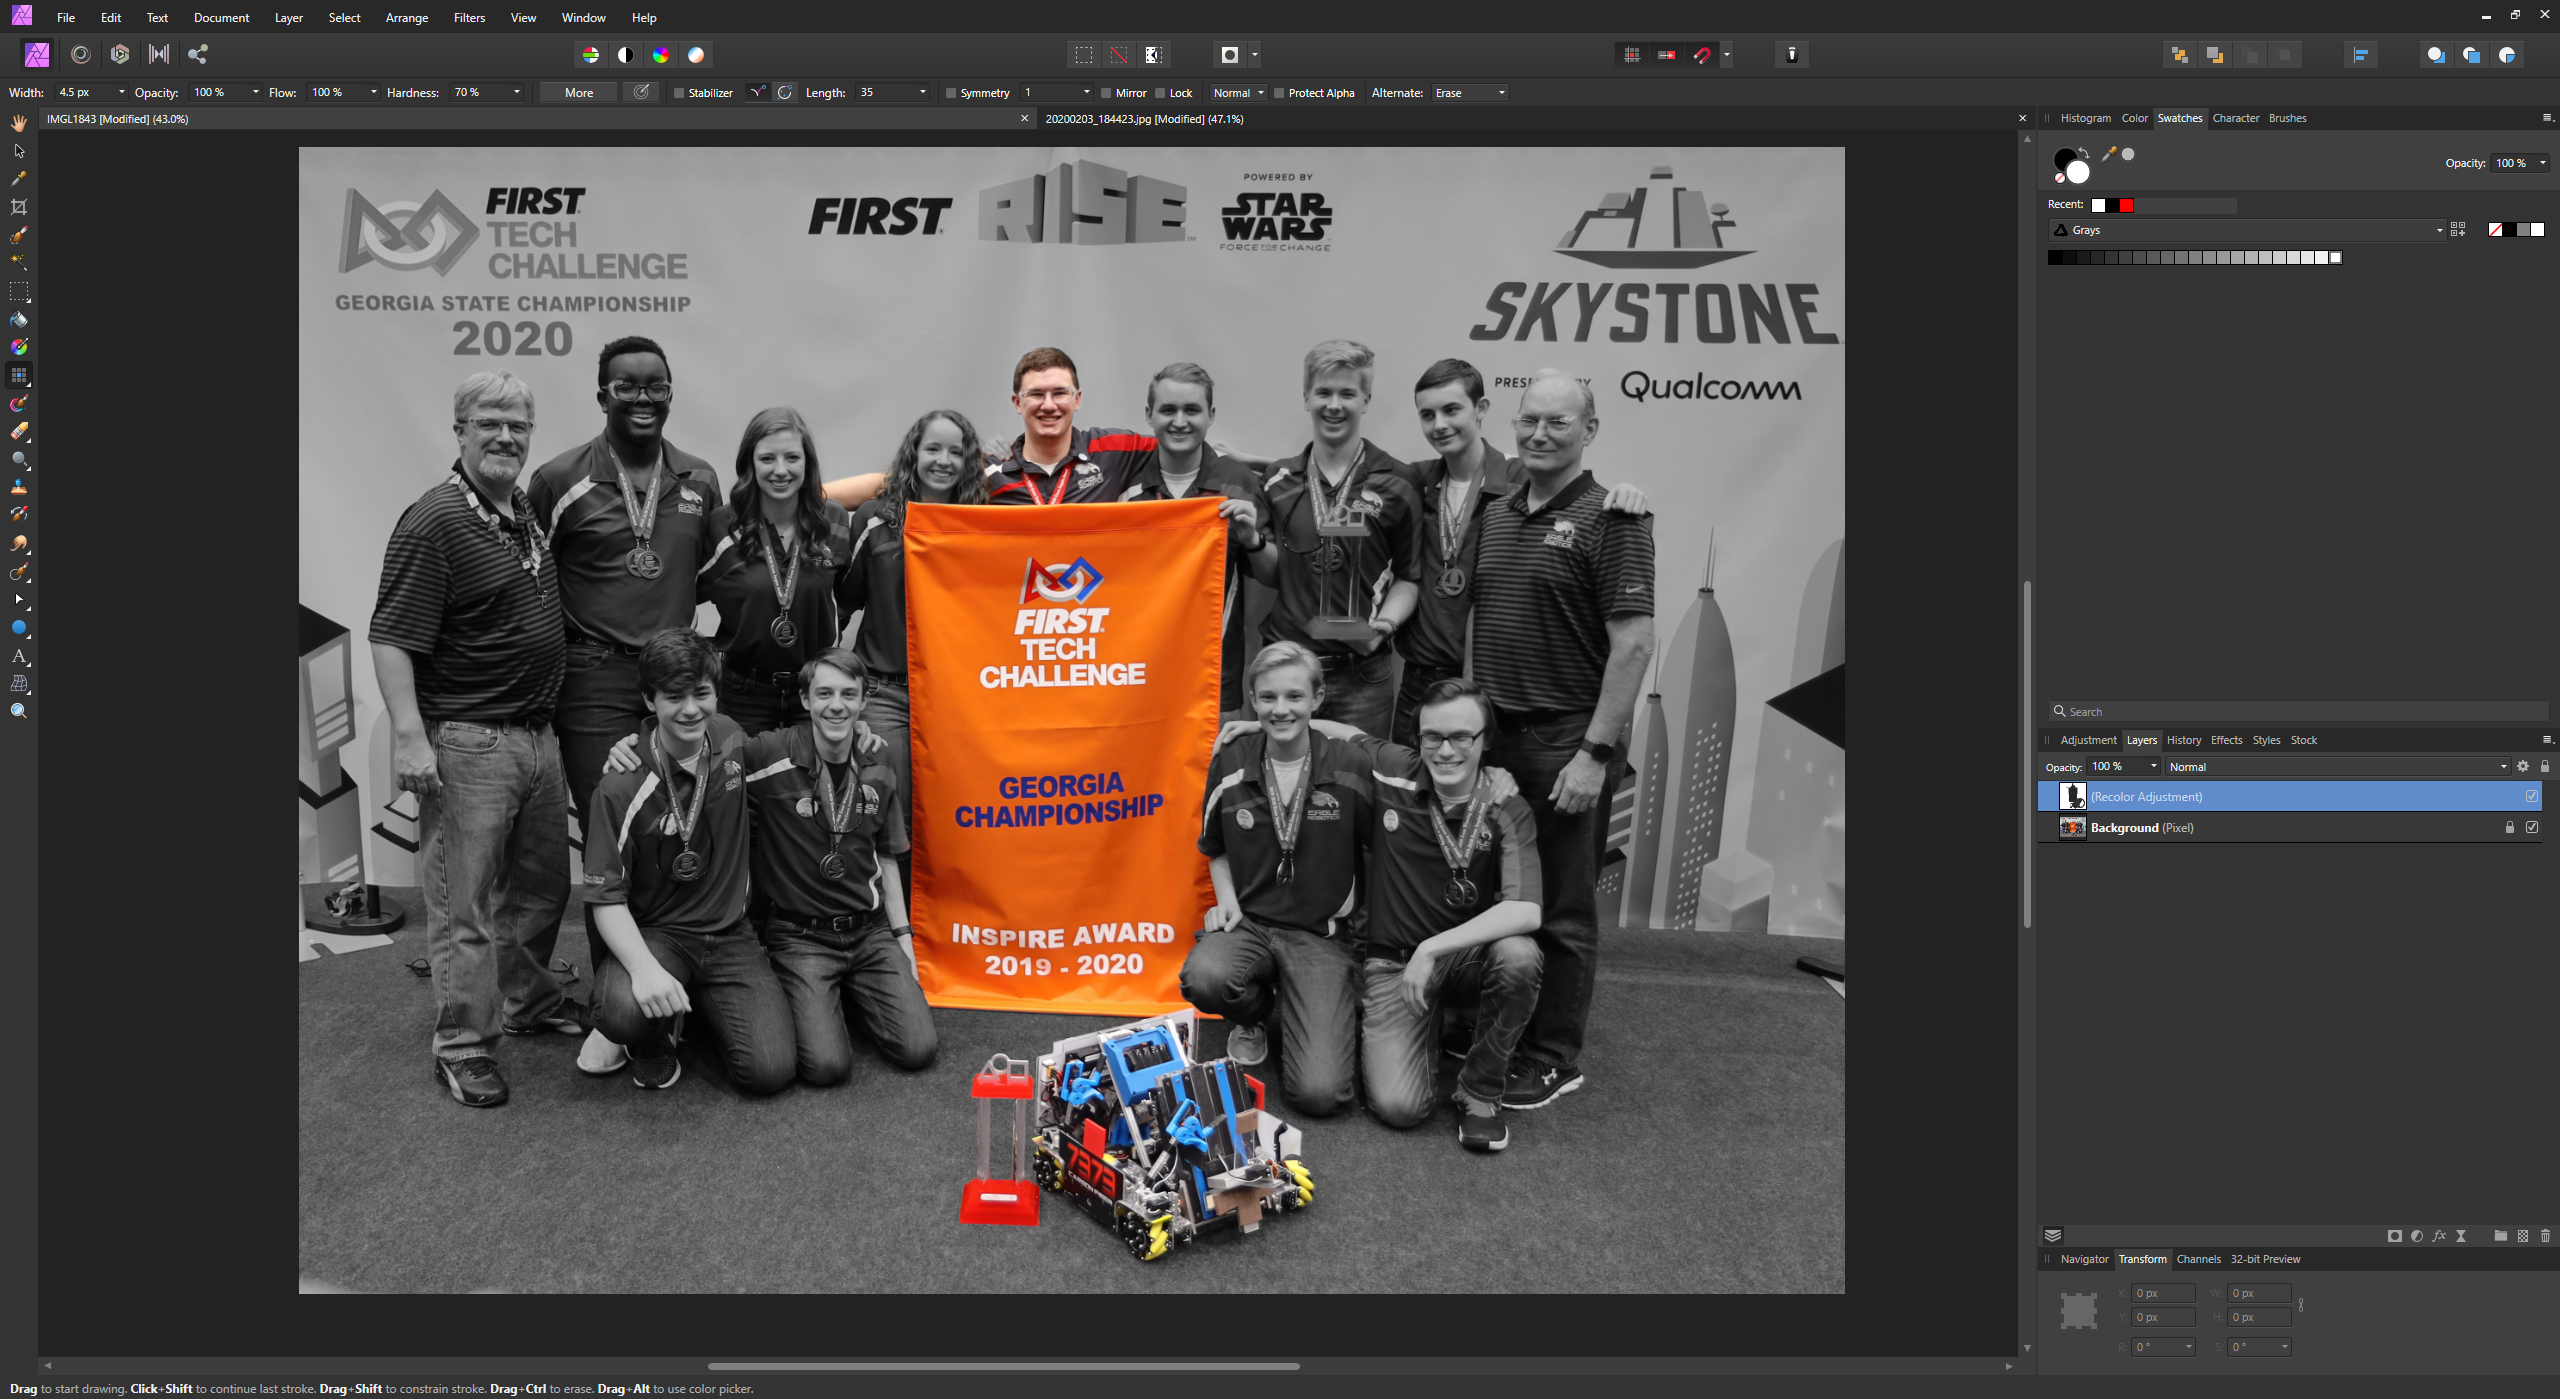Select the Mesh Warp tool

click(19, 684)
